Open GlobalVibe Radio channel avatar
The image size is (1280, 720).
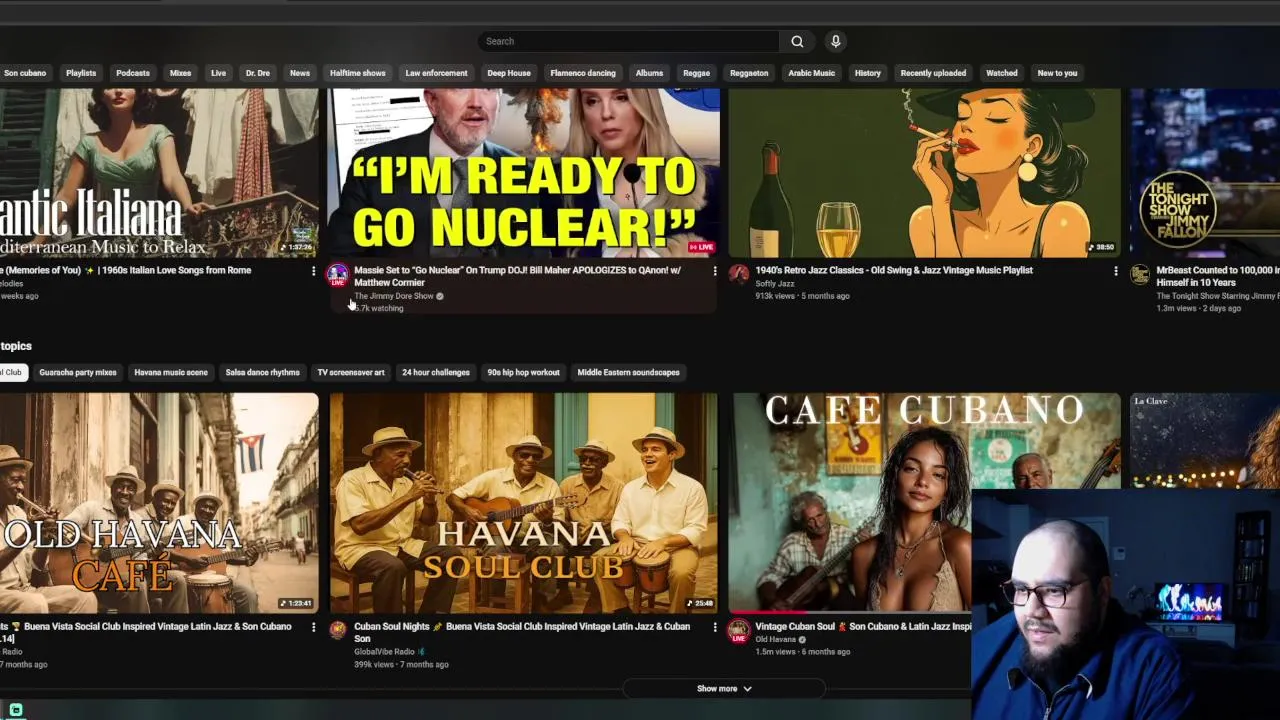click(x=338, y=630)
